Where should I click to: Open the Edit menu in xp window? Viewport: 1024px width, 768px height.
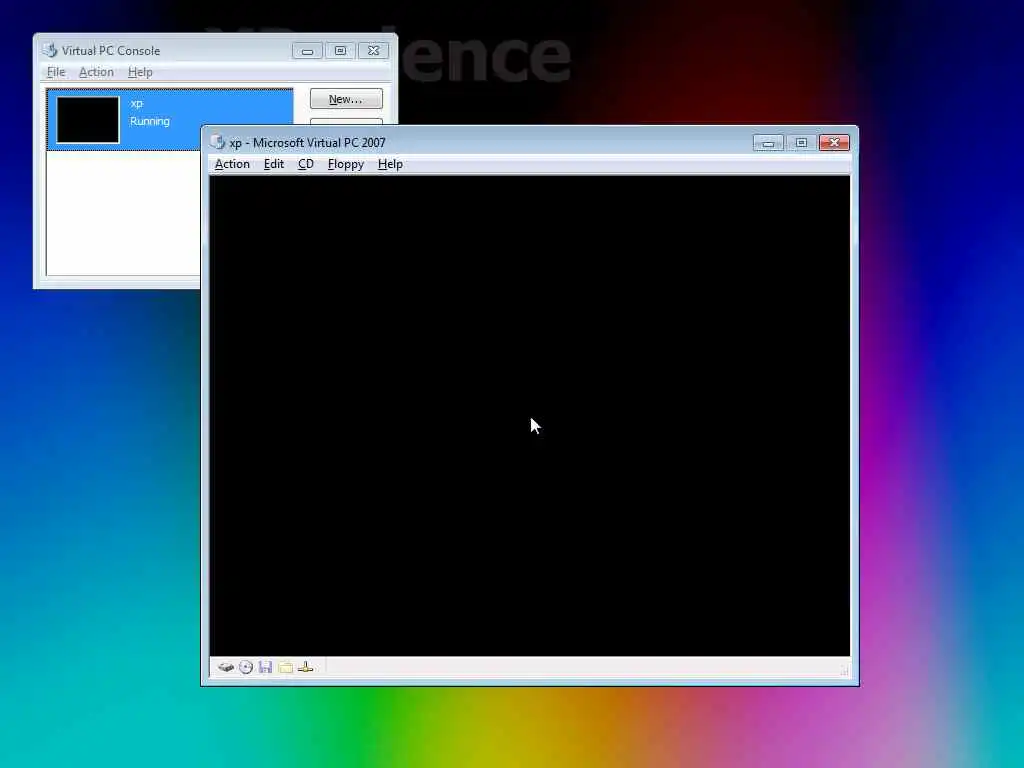pos(274,164)
